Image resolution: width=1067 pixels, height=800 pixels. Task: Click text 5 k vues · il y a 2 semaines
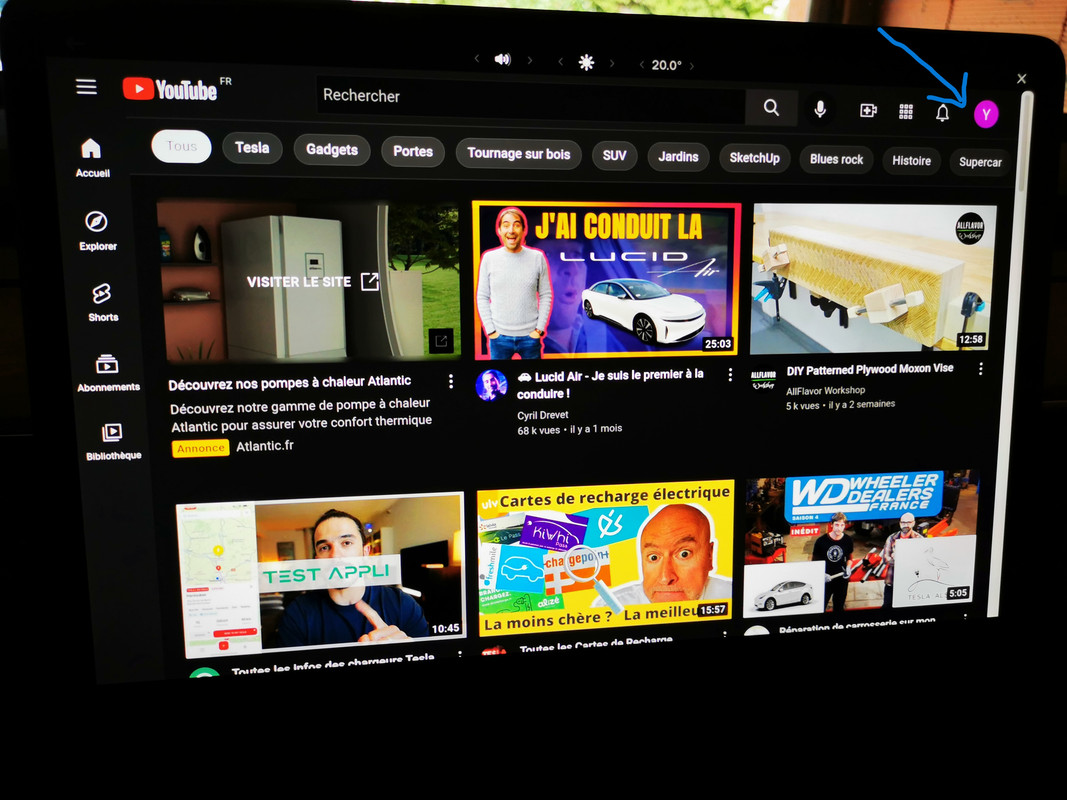click(840, 405)
